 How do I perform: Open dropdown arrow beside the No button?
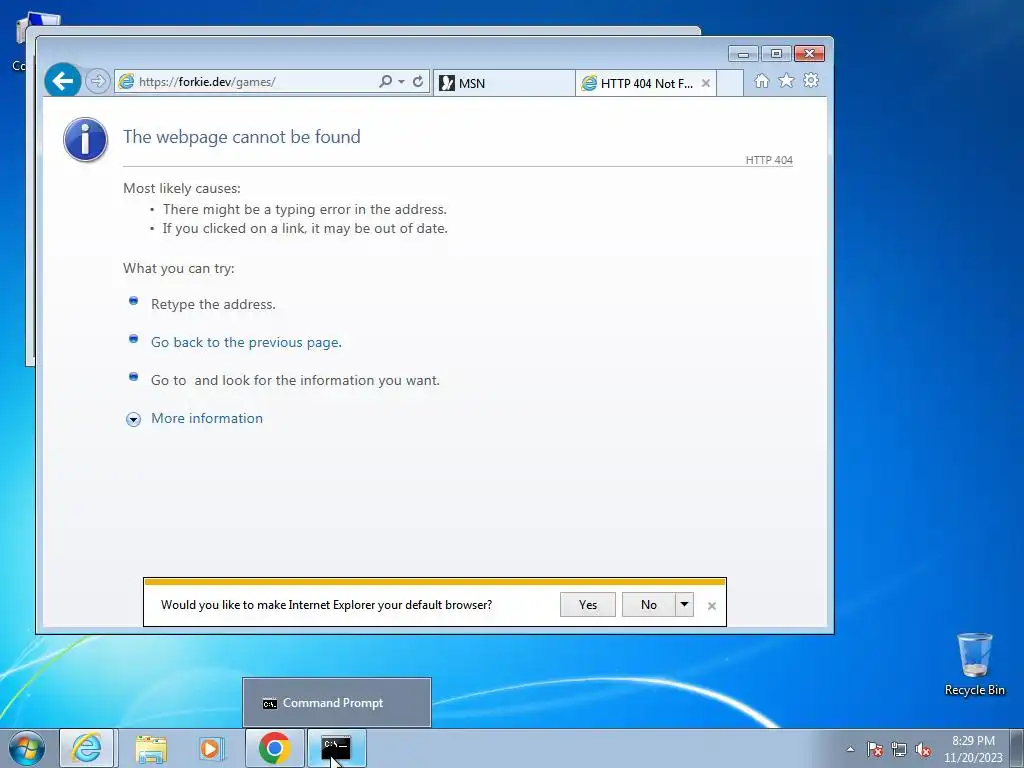click(684, 605)
